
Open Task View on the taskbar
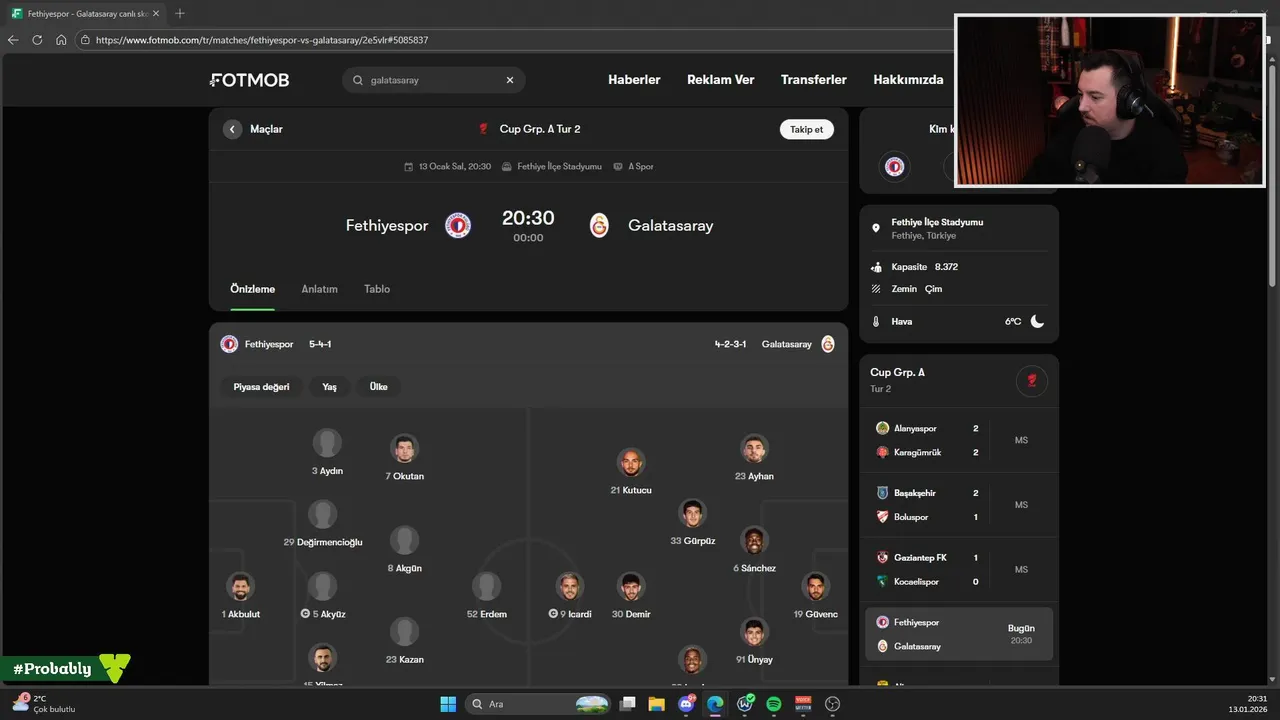[628, 704]
